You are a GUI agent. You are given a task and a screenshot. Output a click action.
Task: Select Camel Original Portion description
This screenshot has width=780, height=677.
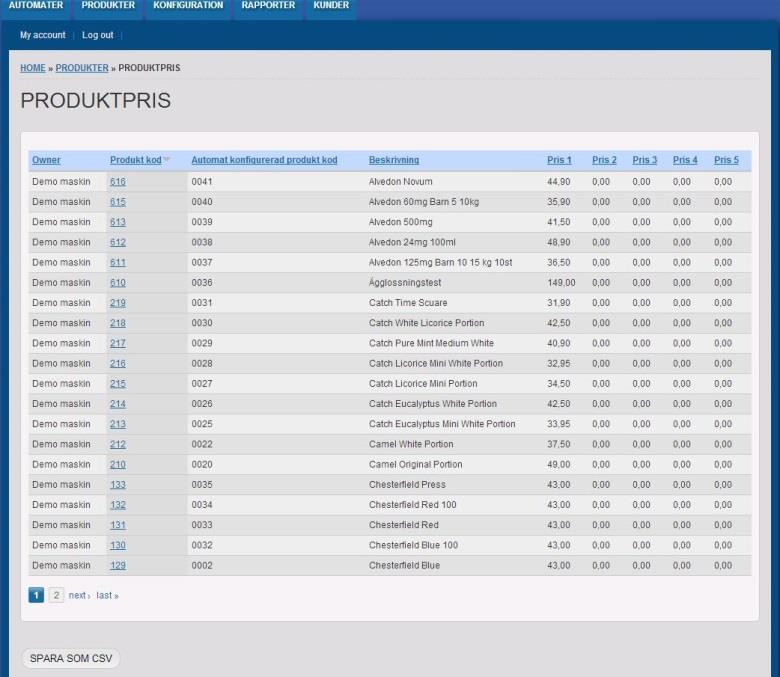pyautogui.click(x=415, y=465)
